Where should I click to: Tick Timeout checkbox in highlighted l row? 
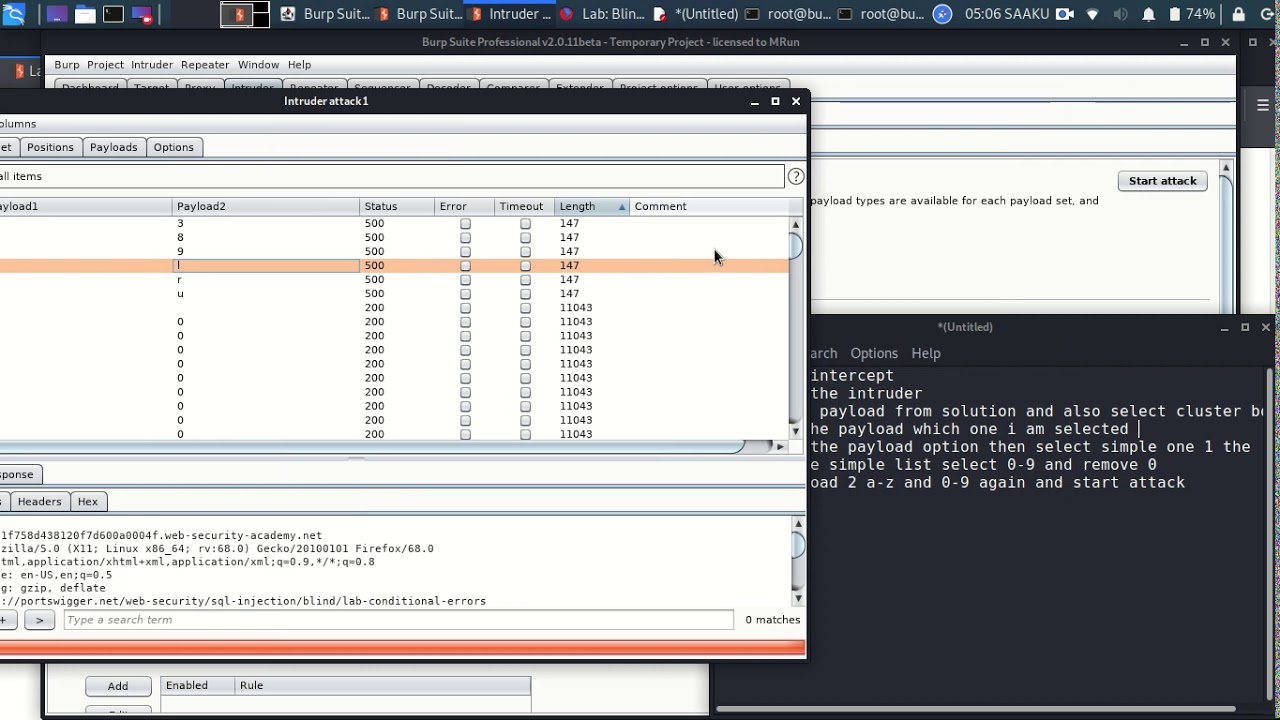click(525, 266)
